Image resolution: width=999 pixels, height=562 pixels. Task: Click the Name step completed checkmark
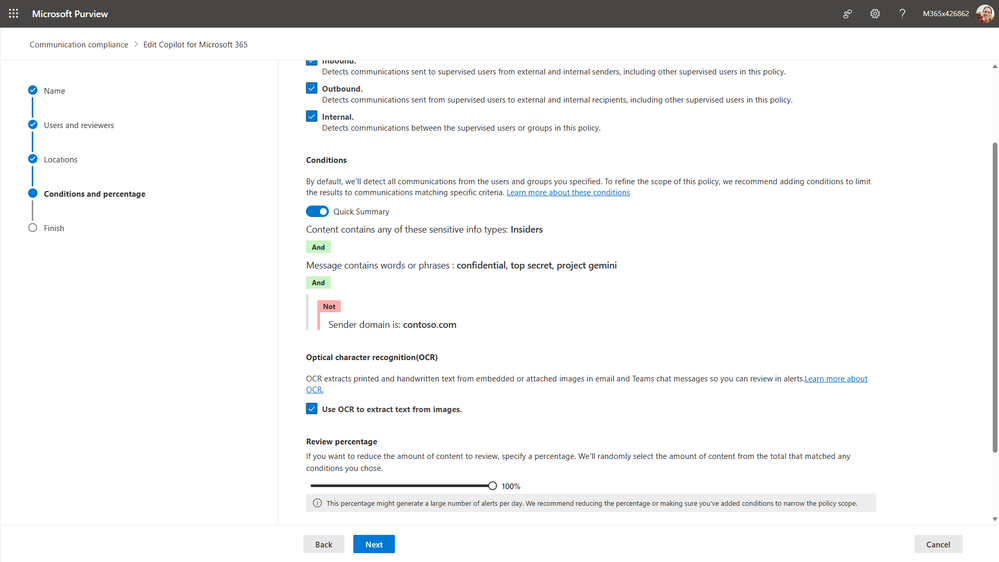tap(32, 90)
